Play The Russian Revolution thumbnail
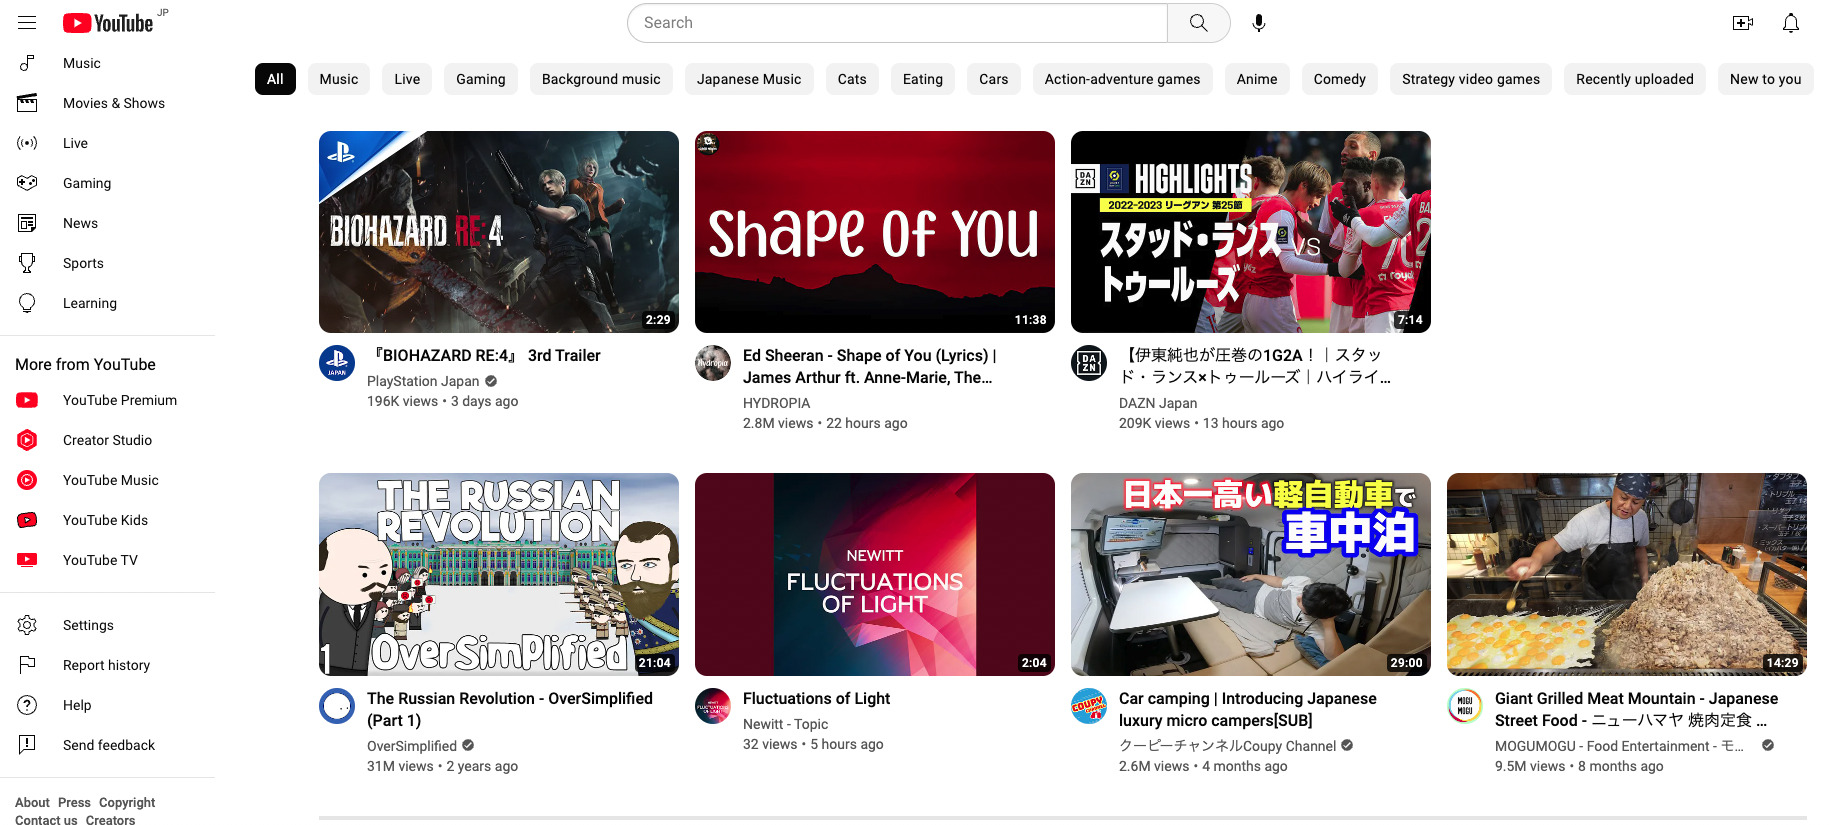The height and width of the screenshot is (825, 1830). tap(499, 574)
